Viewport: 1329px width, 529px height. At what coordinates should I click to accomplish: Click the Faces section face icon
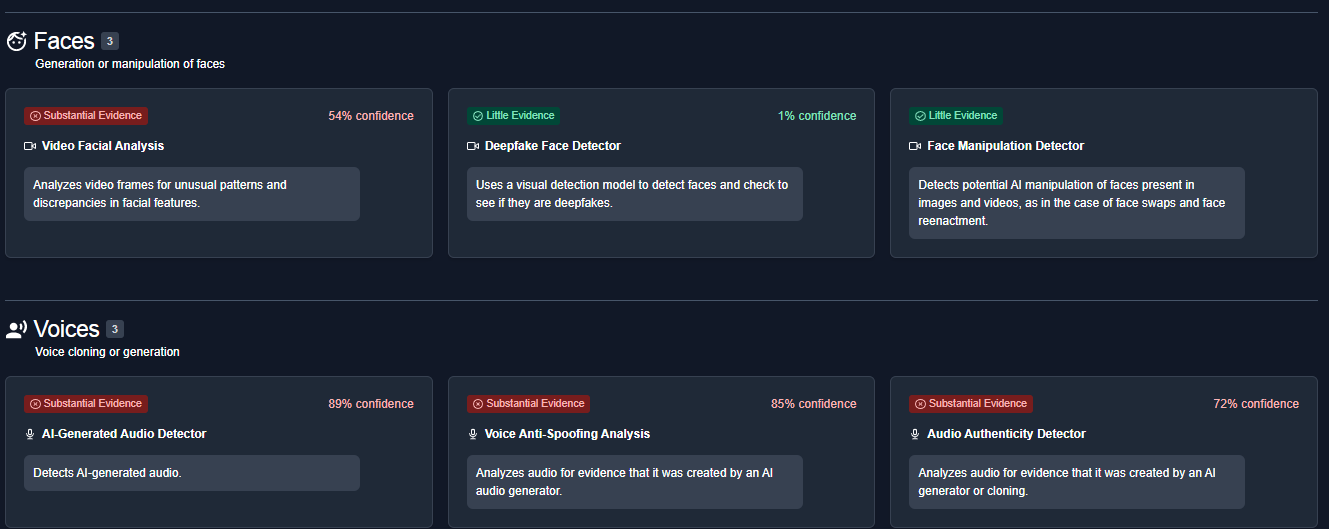coord(16,41)
